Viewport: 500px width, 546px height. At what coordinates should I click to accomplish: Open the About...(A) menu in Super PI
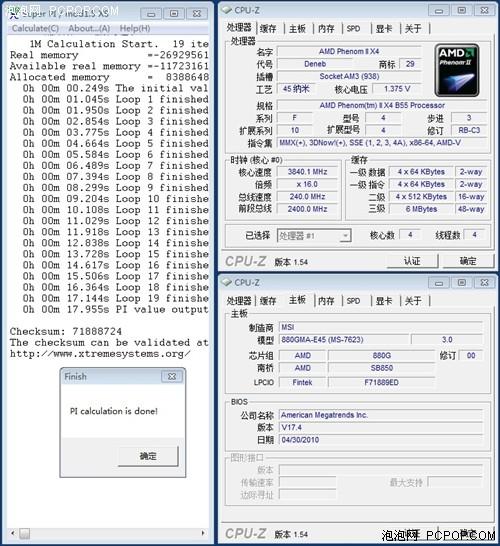tap(89, 28)
